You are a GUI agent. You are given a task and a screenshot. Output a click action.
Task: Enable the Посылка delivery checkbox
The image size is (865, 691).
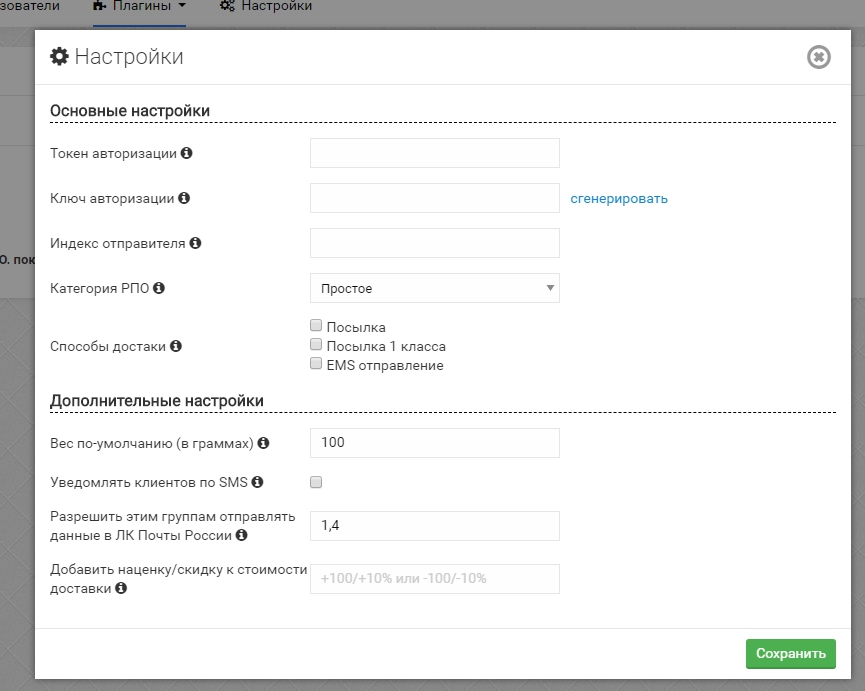tap(316, 326)
